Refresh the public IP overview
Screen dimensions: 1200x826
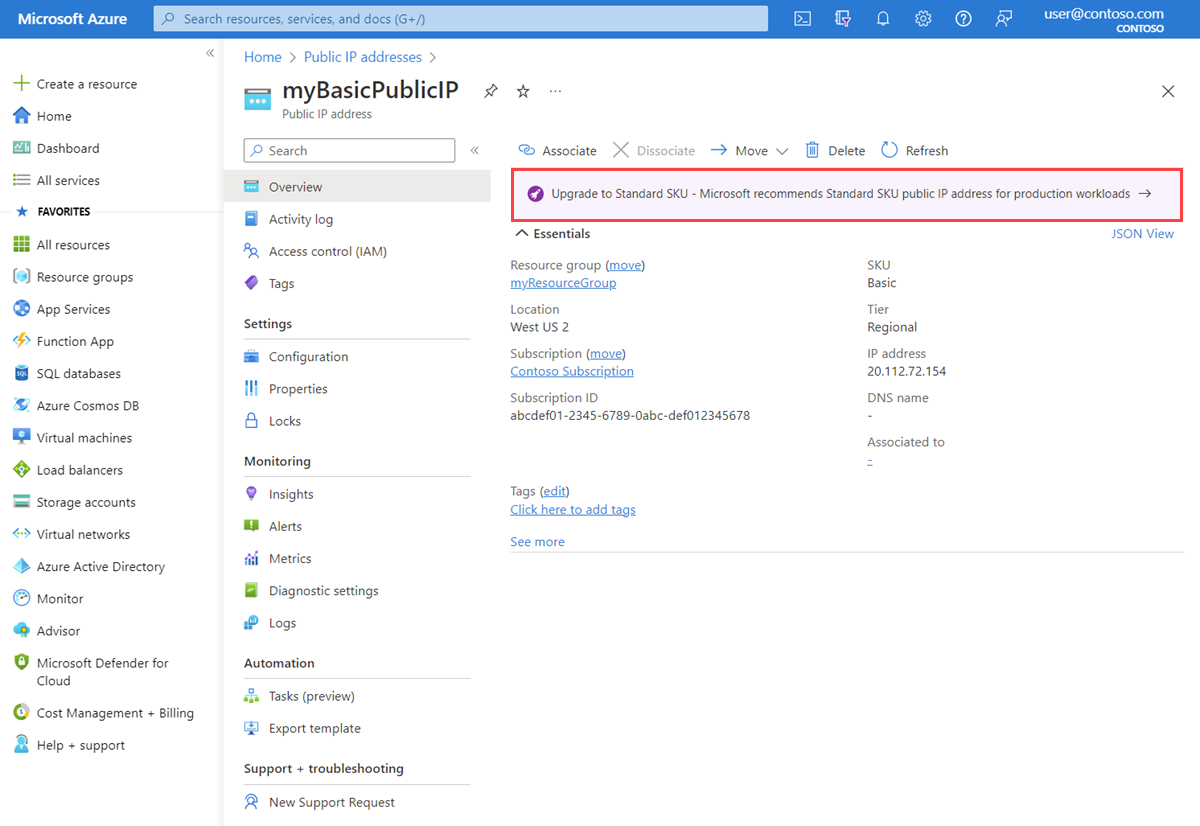pyautogui.click(x=914, y=151)
